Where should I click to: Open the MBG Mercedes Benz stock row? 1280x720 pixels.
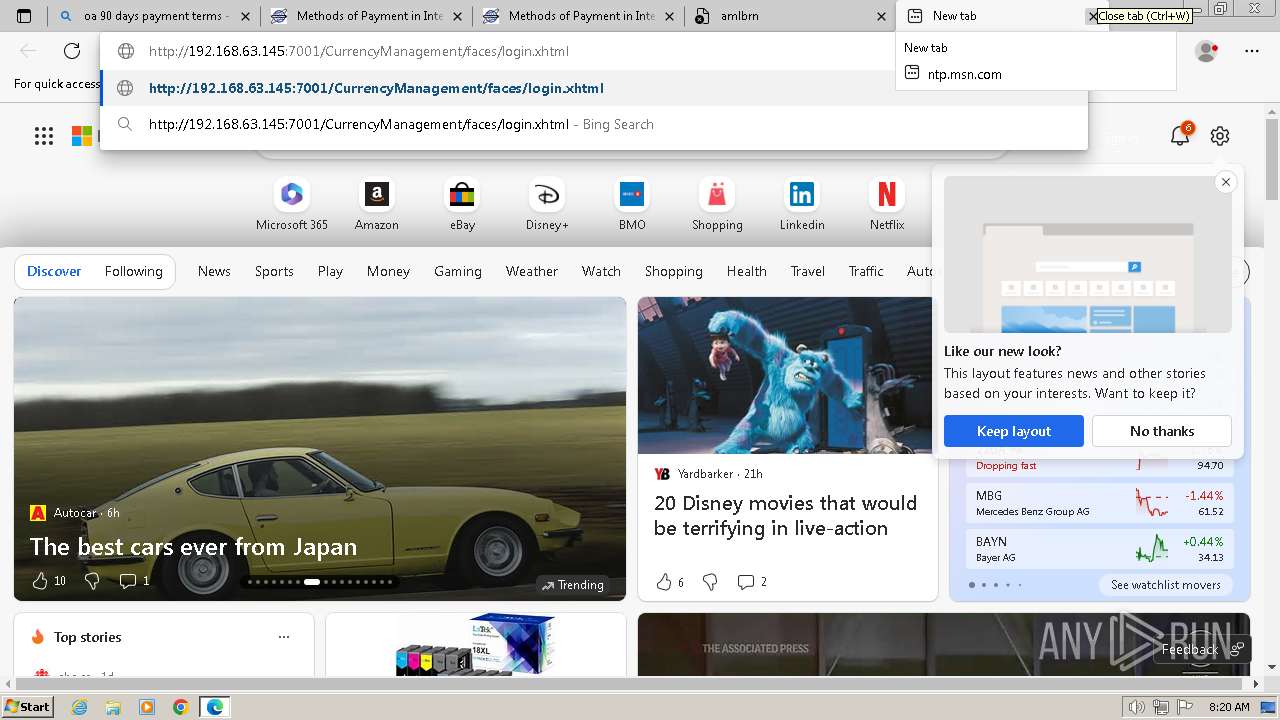1099,503
